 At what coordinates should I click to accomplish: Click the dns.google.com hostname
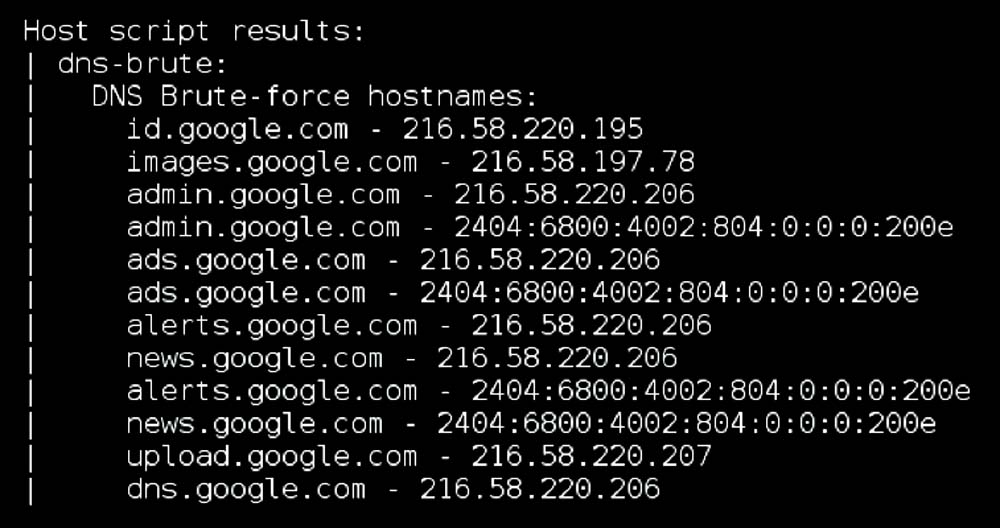[x=246, y=489]
